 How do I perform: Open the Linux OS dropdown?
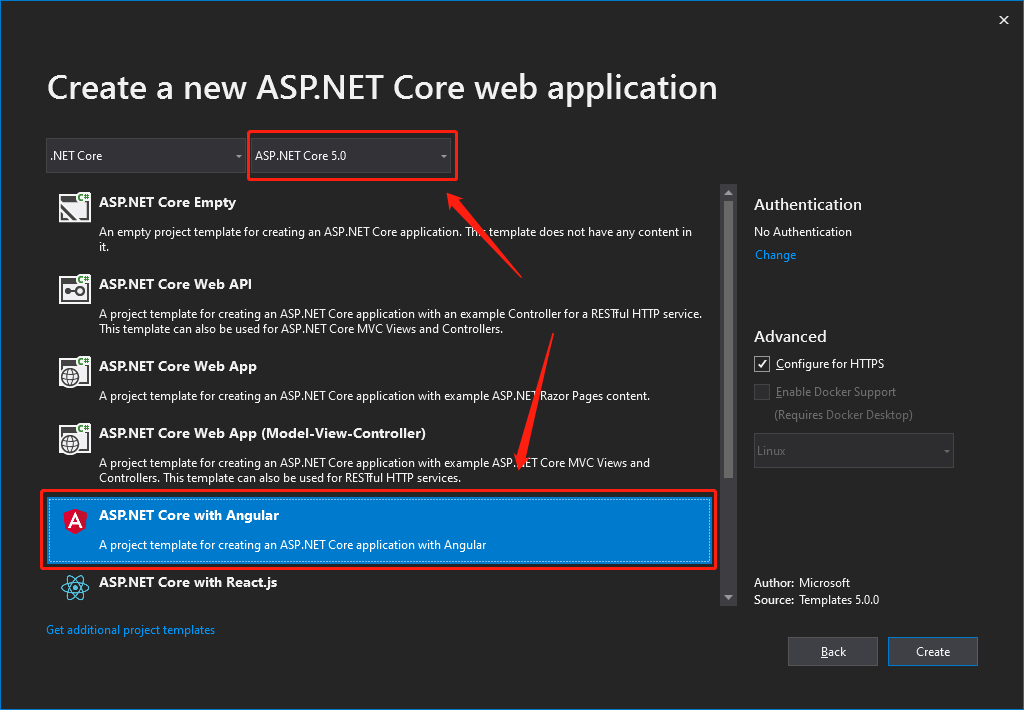pos(853,451)
